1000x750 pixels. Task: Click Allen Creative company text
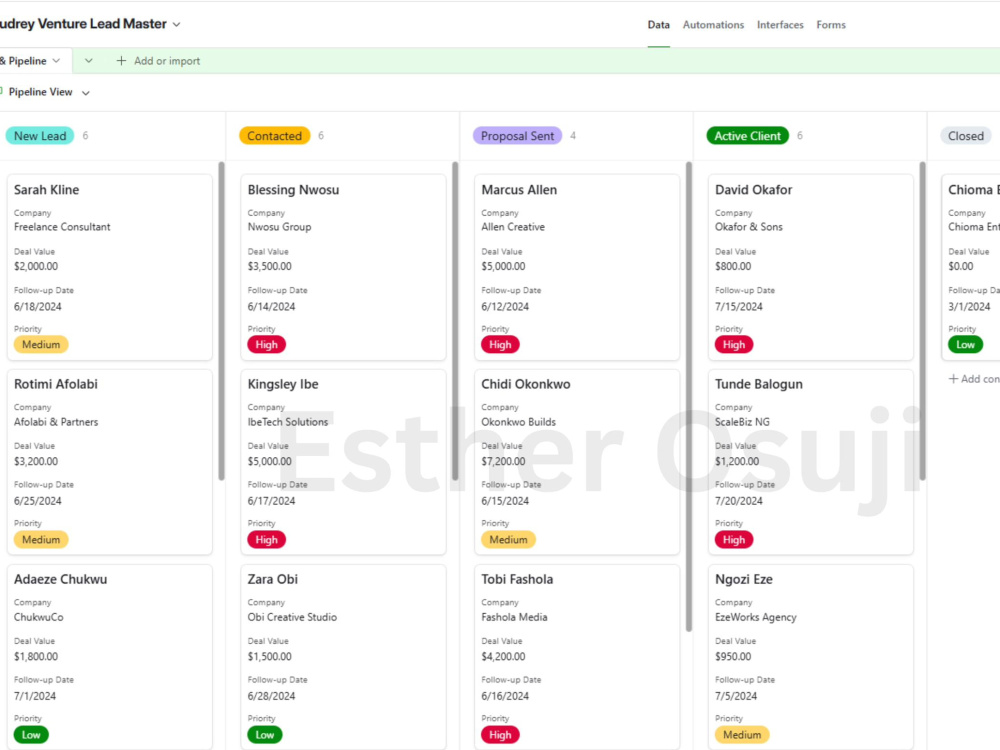[x=513, y=227]
